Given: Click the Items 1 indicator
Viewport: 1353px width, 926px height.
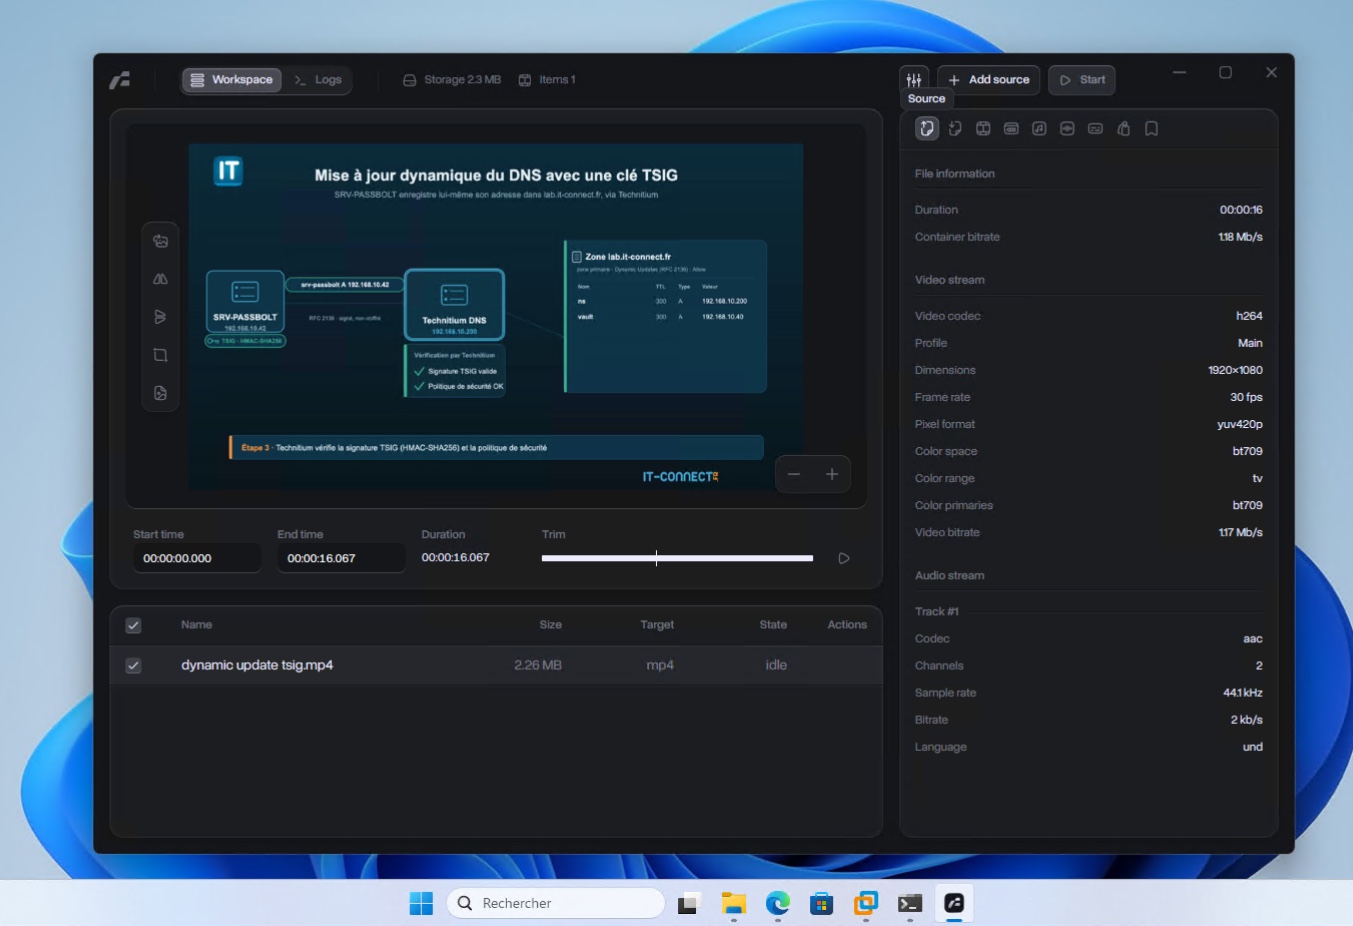Looking at the screenshot, I should tap(547, 80).
